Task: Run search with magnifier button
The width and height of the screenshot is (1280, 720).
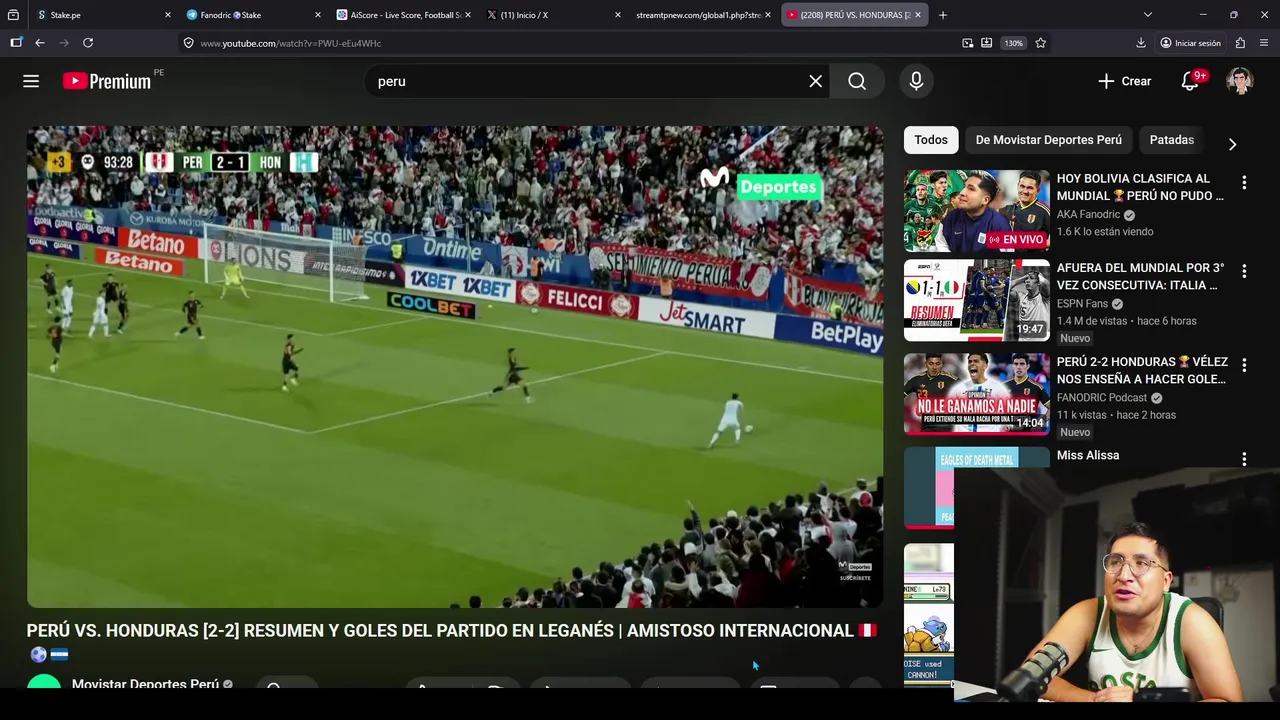Action: click(x=857, y=81)
